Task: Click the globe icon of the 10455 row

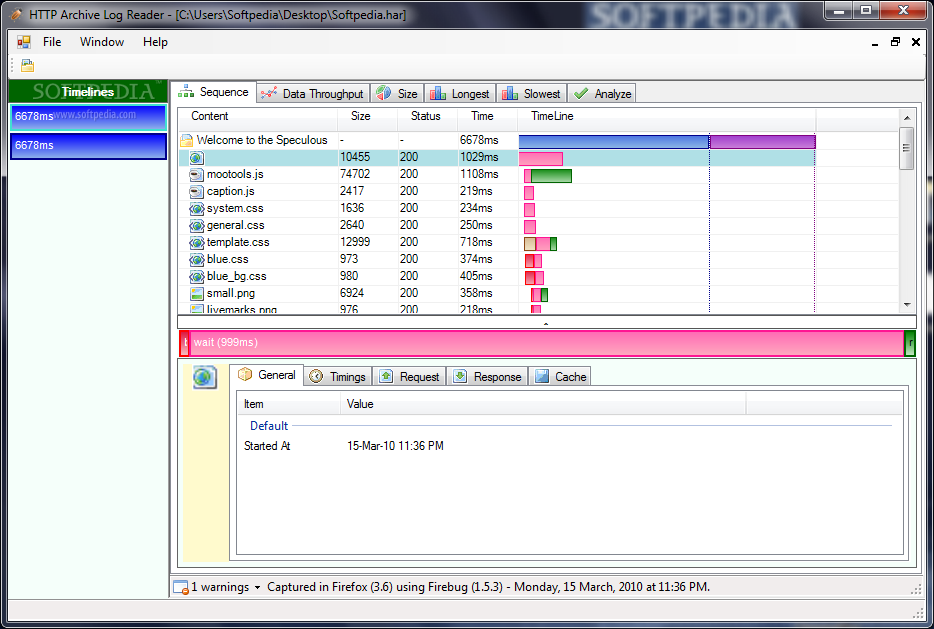Action: point(197,158)
